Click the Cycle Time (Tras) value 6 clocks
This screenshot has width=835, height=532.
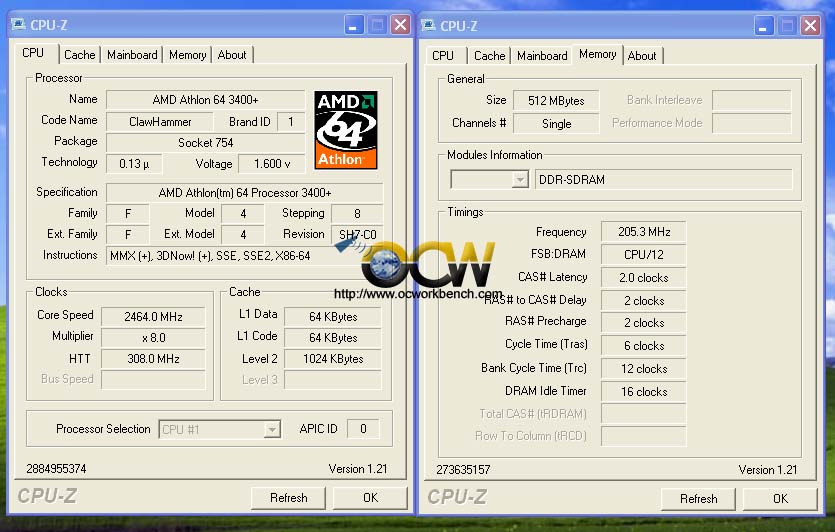click(x=644, y=346)
